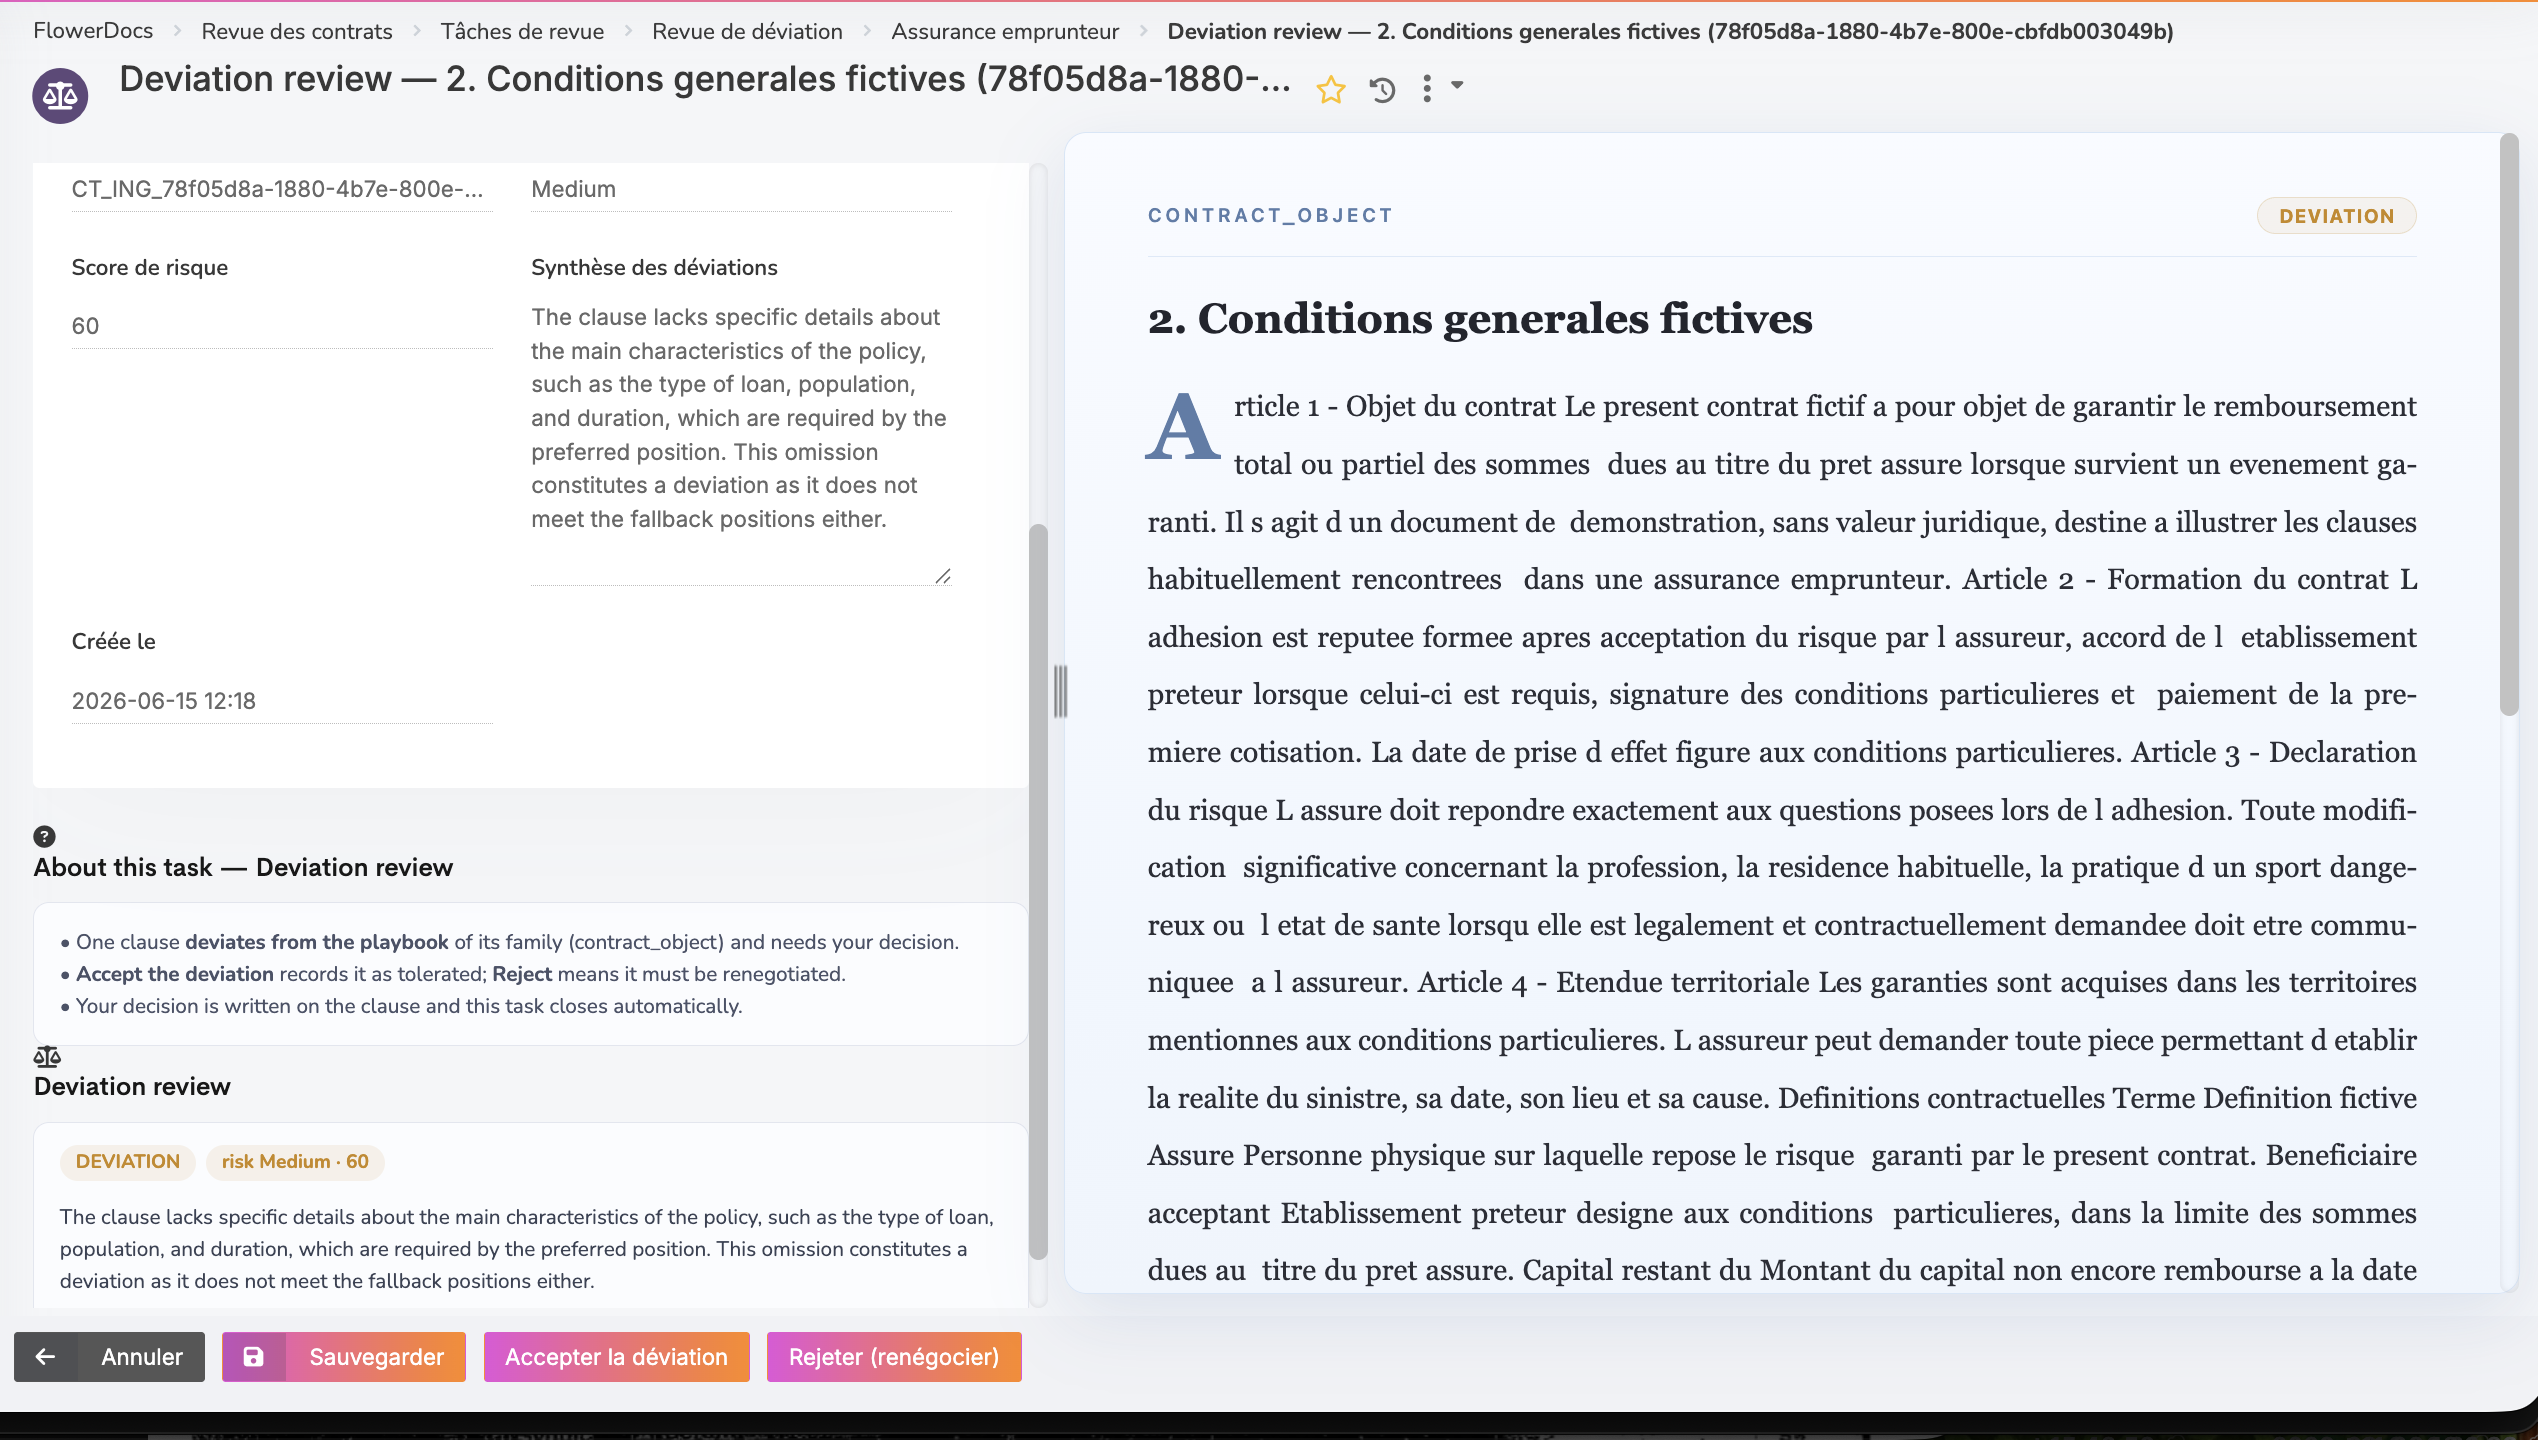Click the Score de risque label

pos(150,267)
